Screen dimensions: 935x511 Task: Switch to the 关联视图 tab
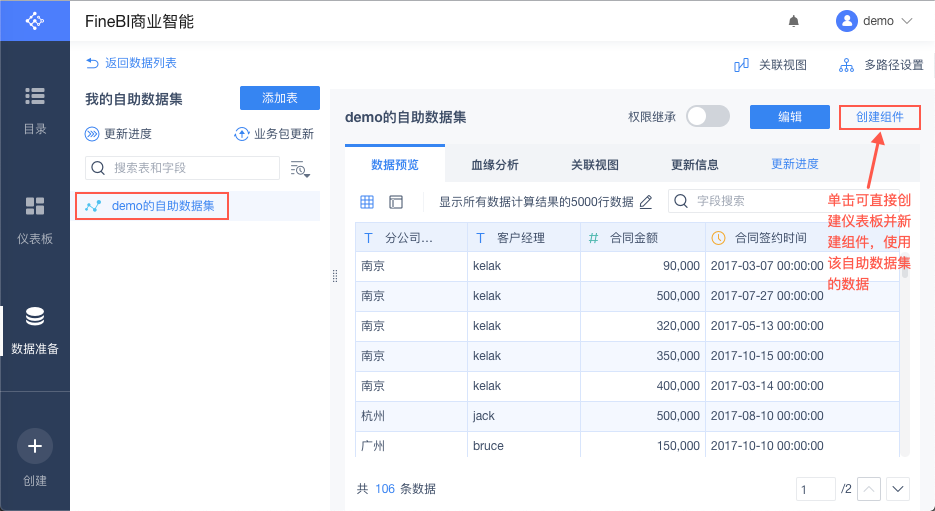click(x=595, y=165)
